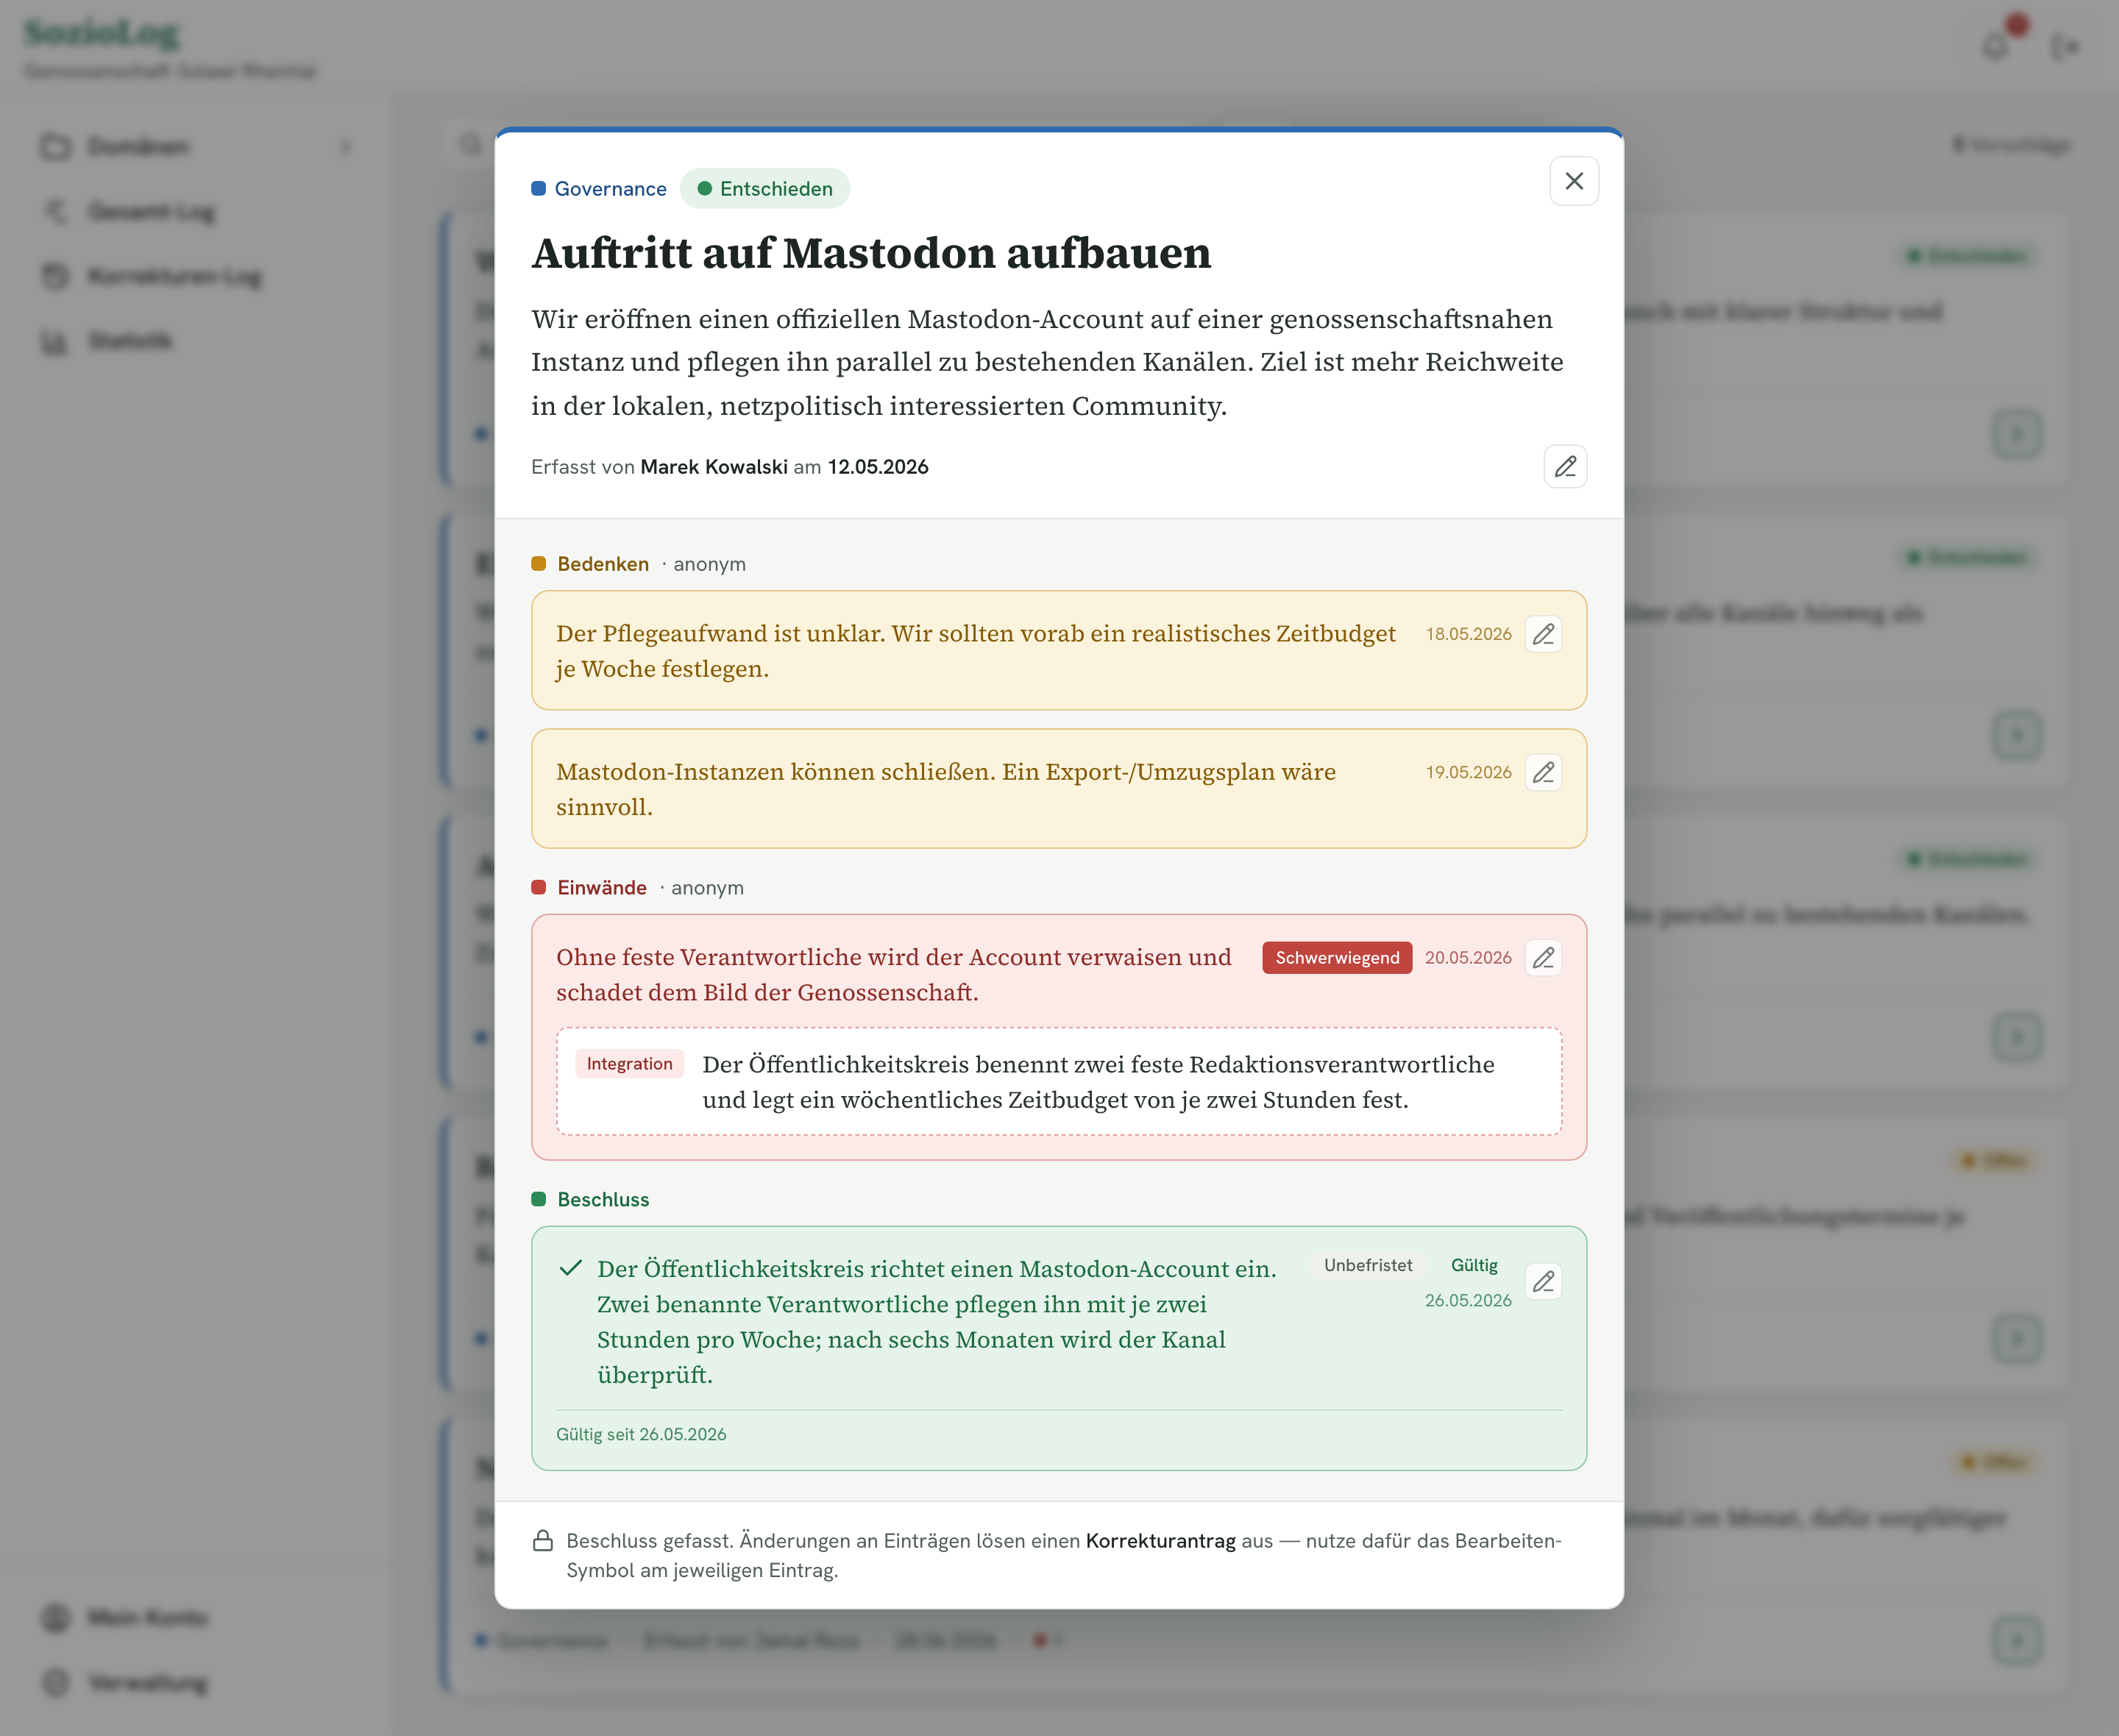Click the concern text 'Der Pflegeaufwand ist unklar'

click(976, 651)
